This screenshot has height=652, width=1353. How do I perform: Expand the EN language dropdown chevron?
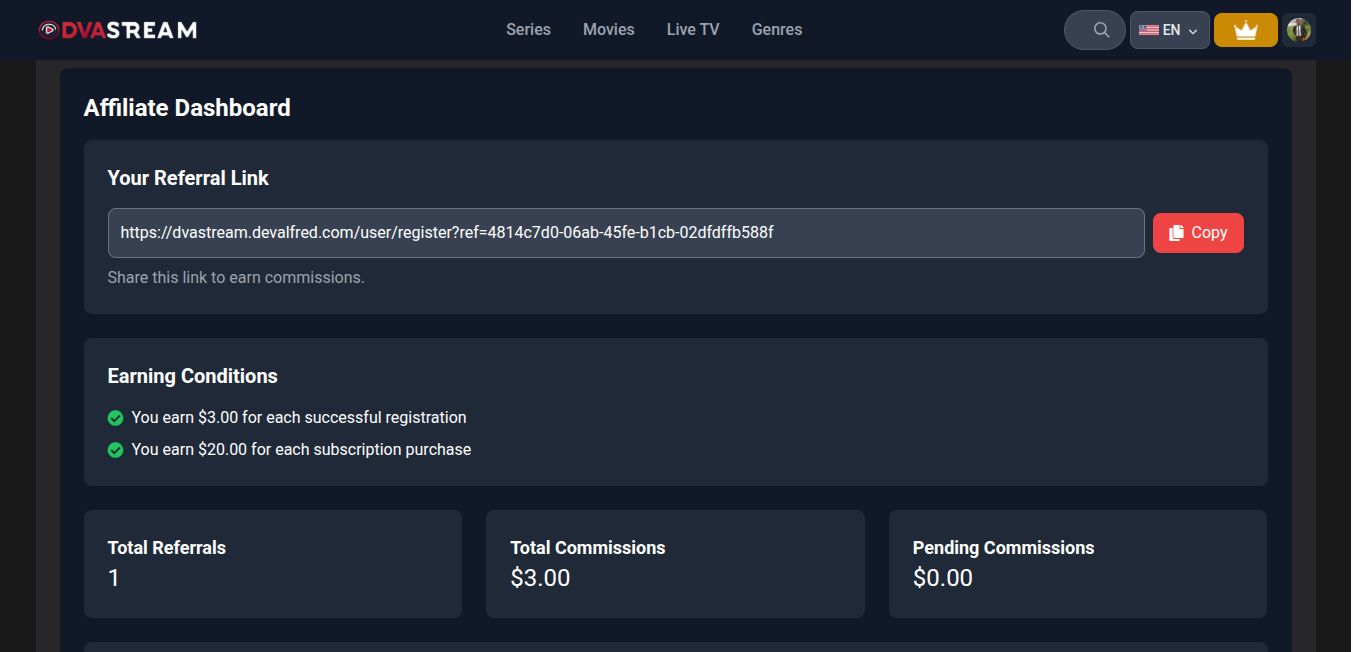(1193, 31)
